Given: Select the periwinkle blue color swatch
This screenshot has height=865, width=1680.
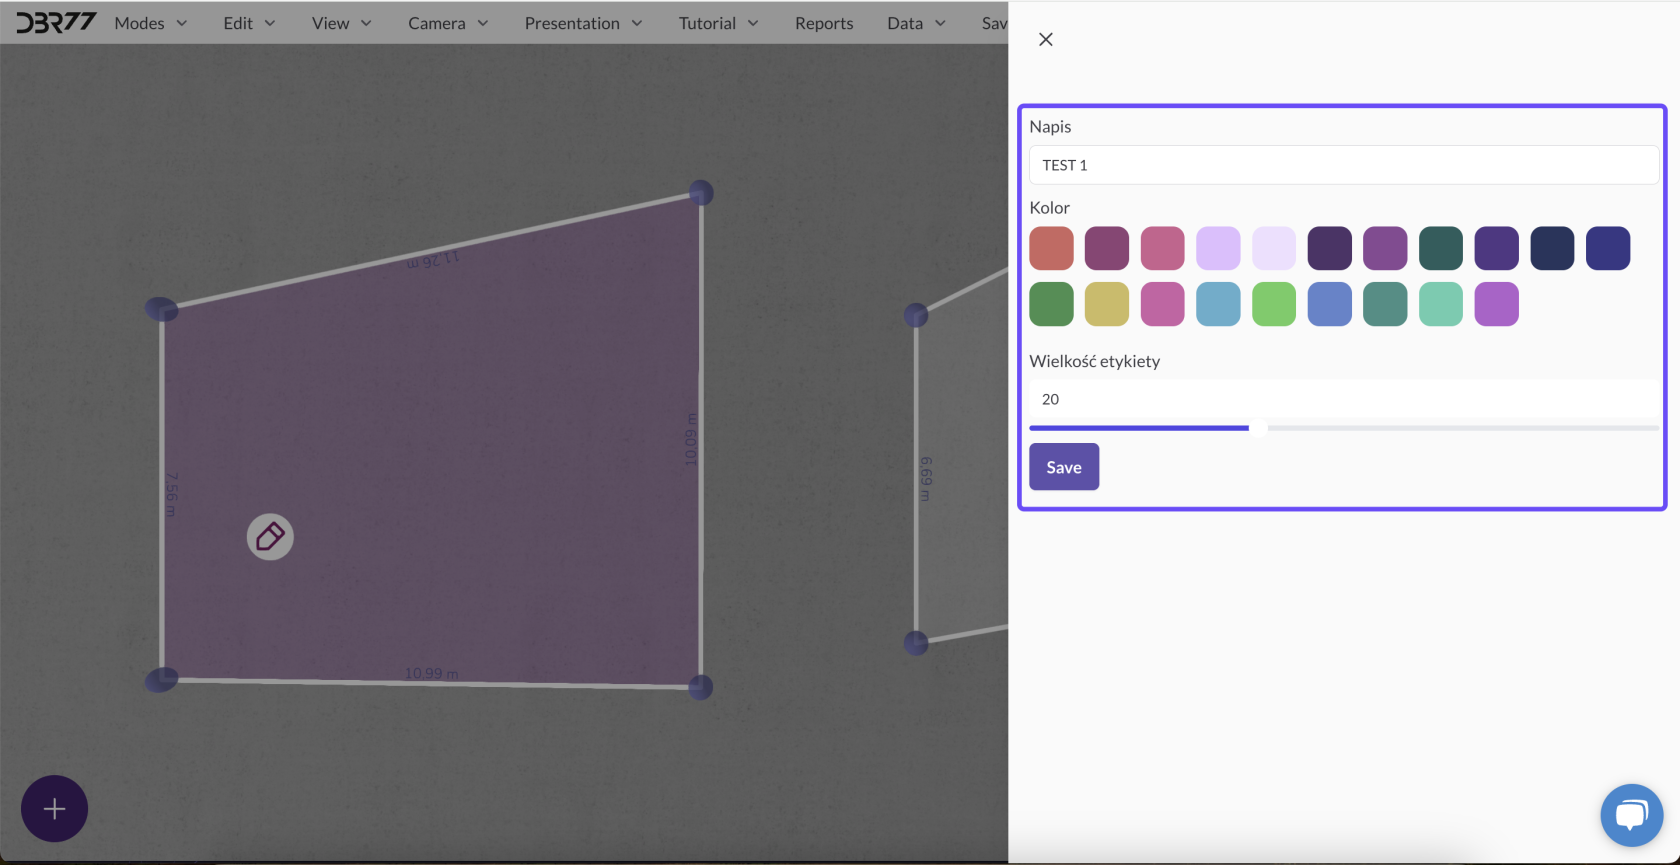Looking at the screenshot, I should point(1330,304).
